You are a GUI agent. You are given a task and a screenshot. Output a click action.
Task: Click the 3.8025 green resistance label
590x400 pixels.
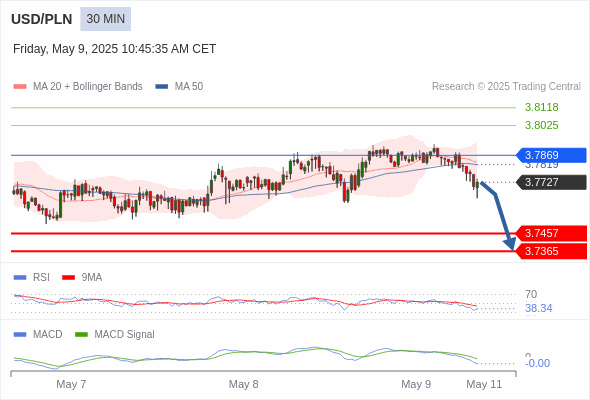pyautogui.click(x=541, y=125)
